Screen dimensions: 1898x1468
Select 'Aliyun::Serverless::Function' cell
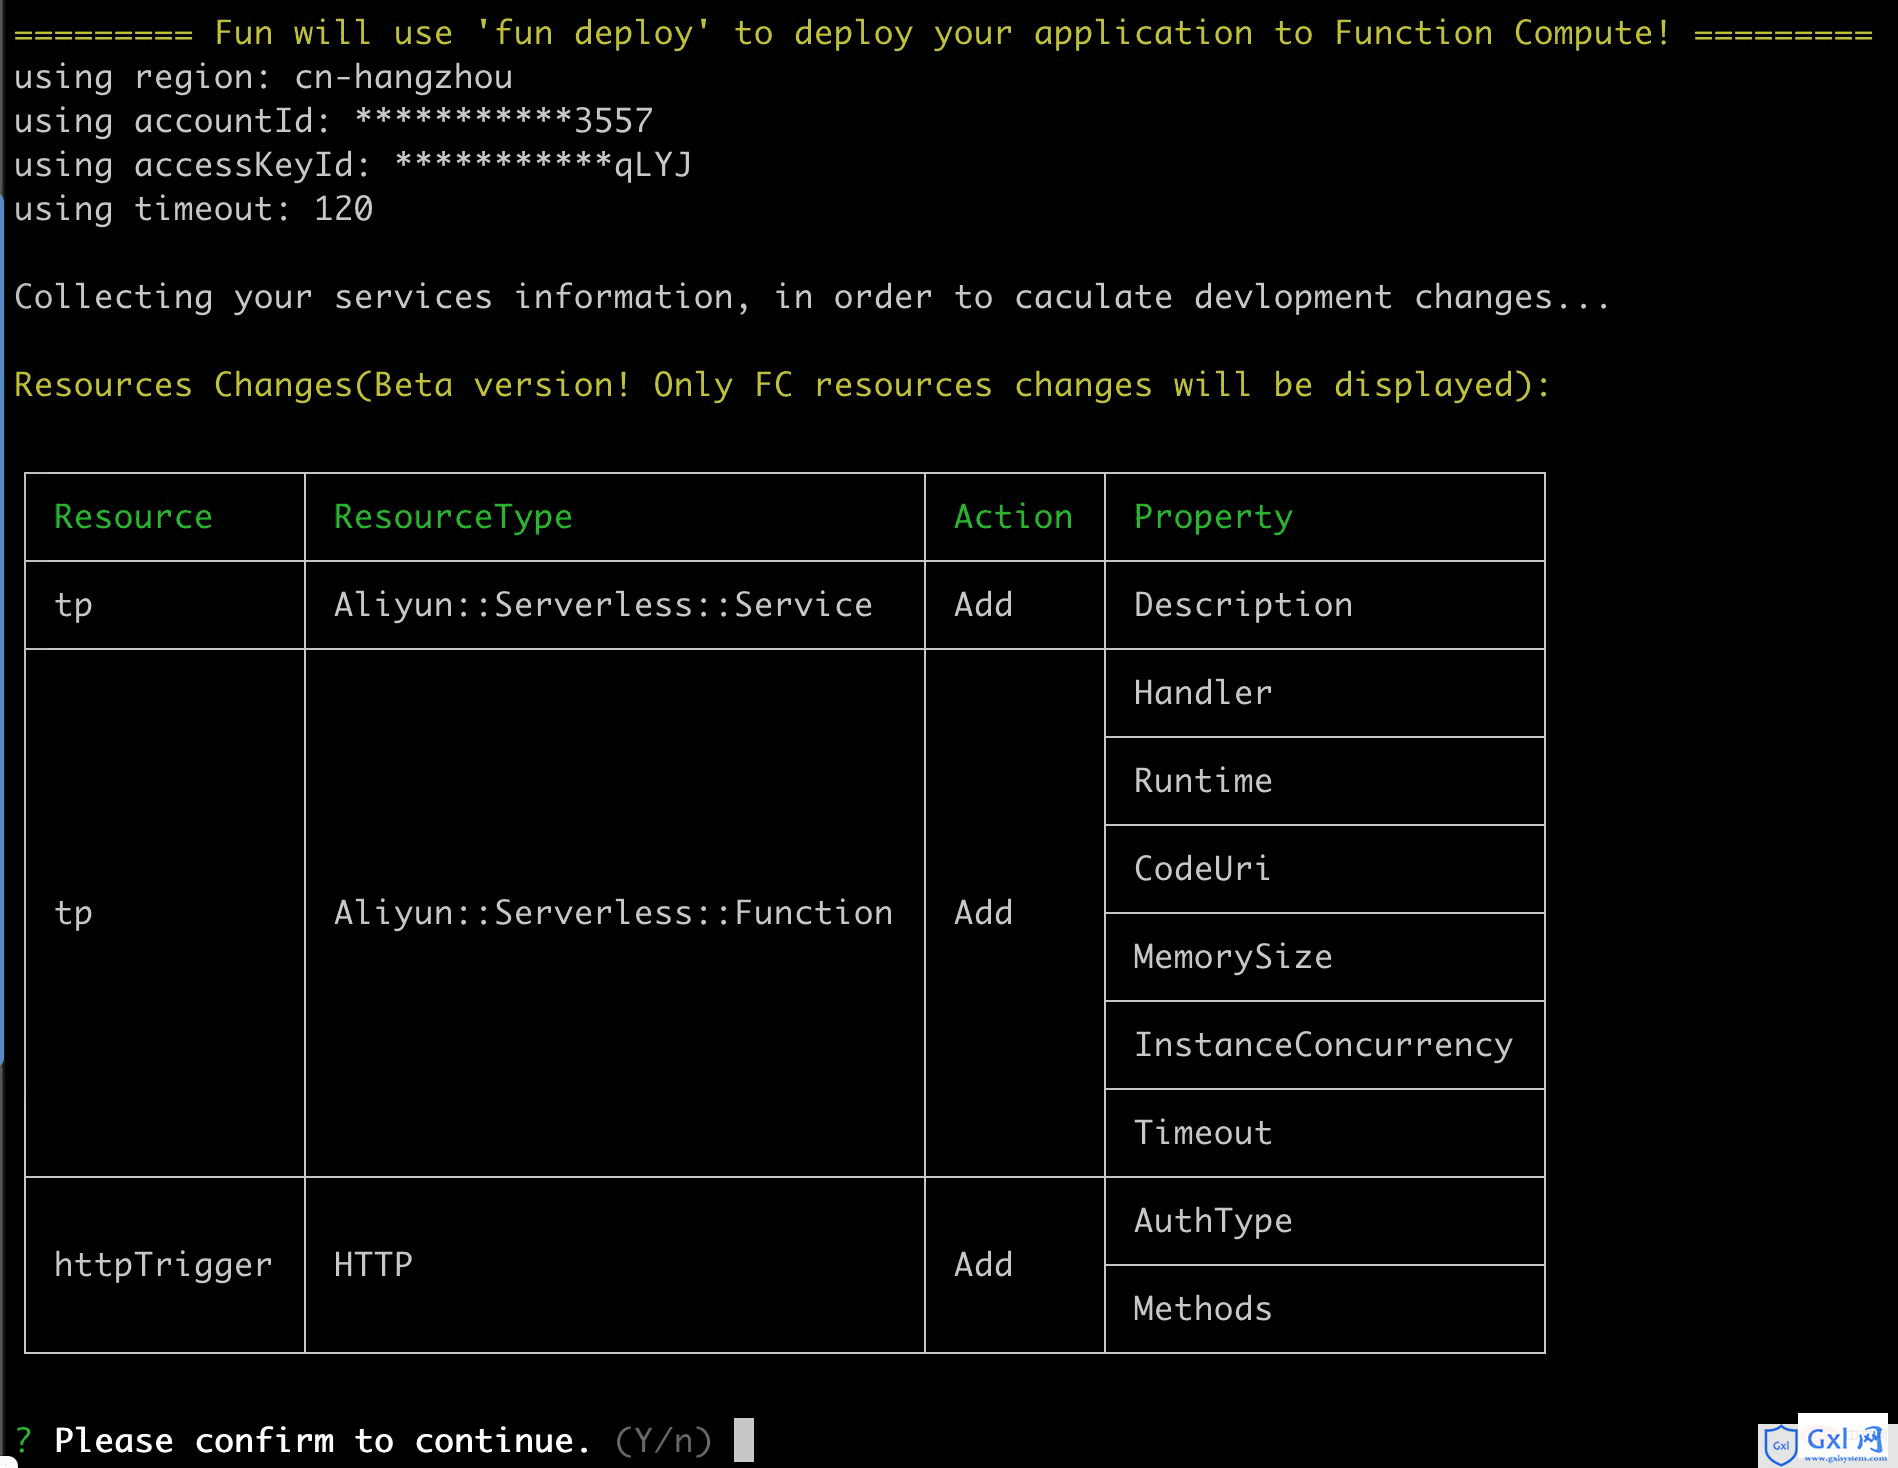click(x=613, y=913)
